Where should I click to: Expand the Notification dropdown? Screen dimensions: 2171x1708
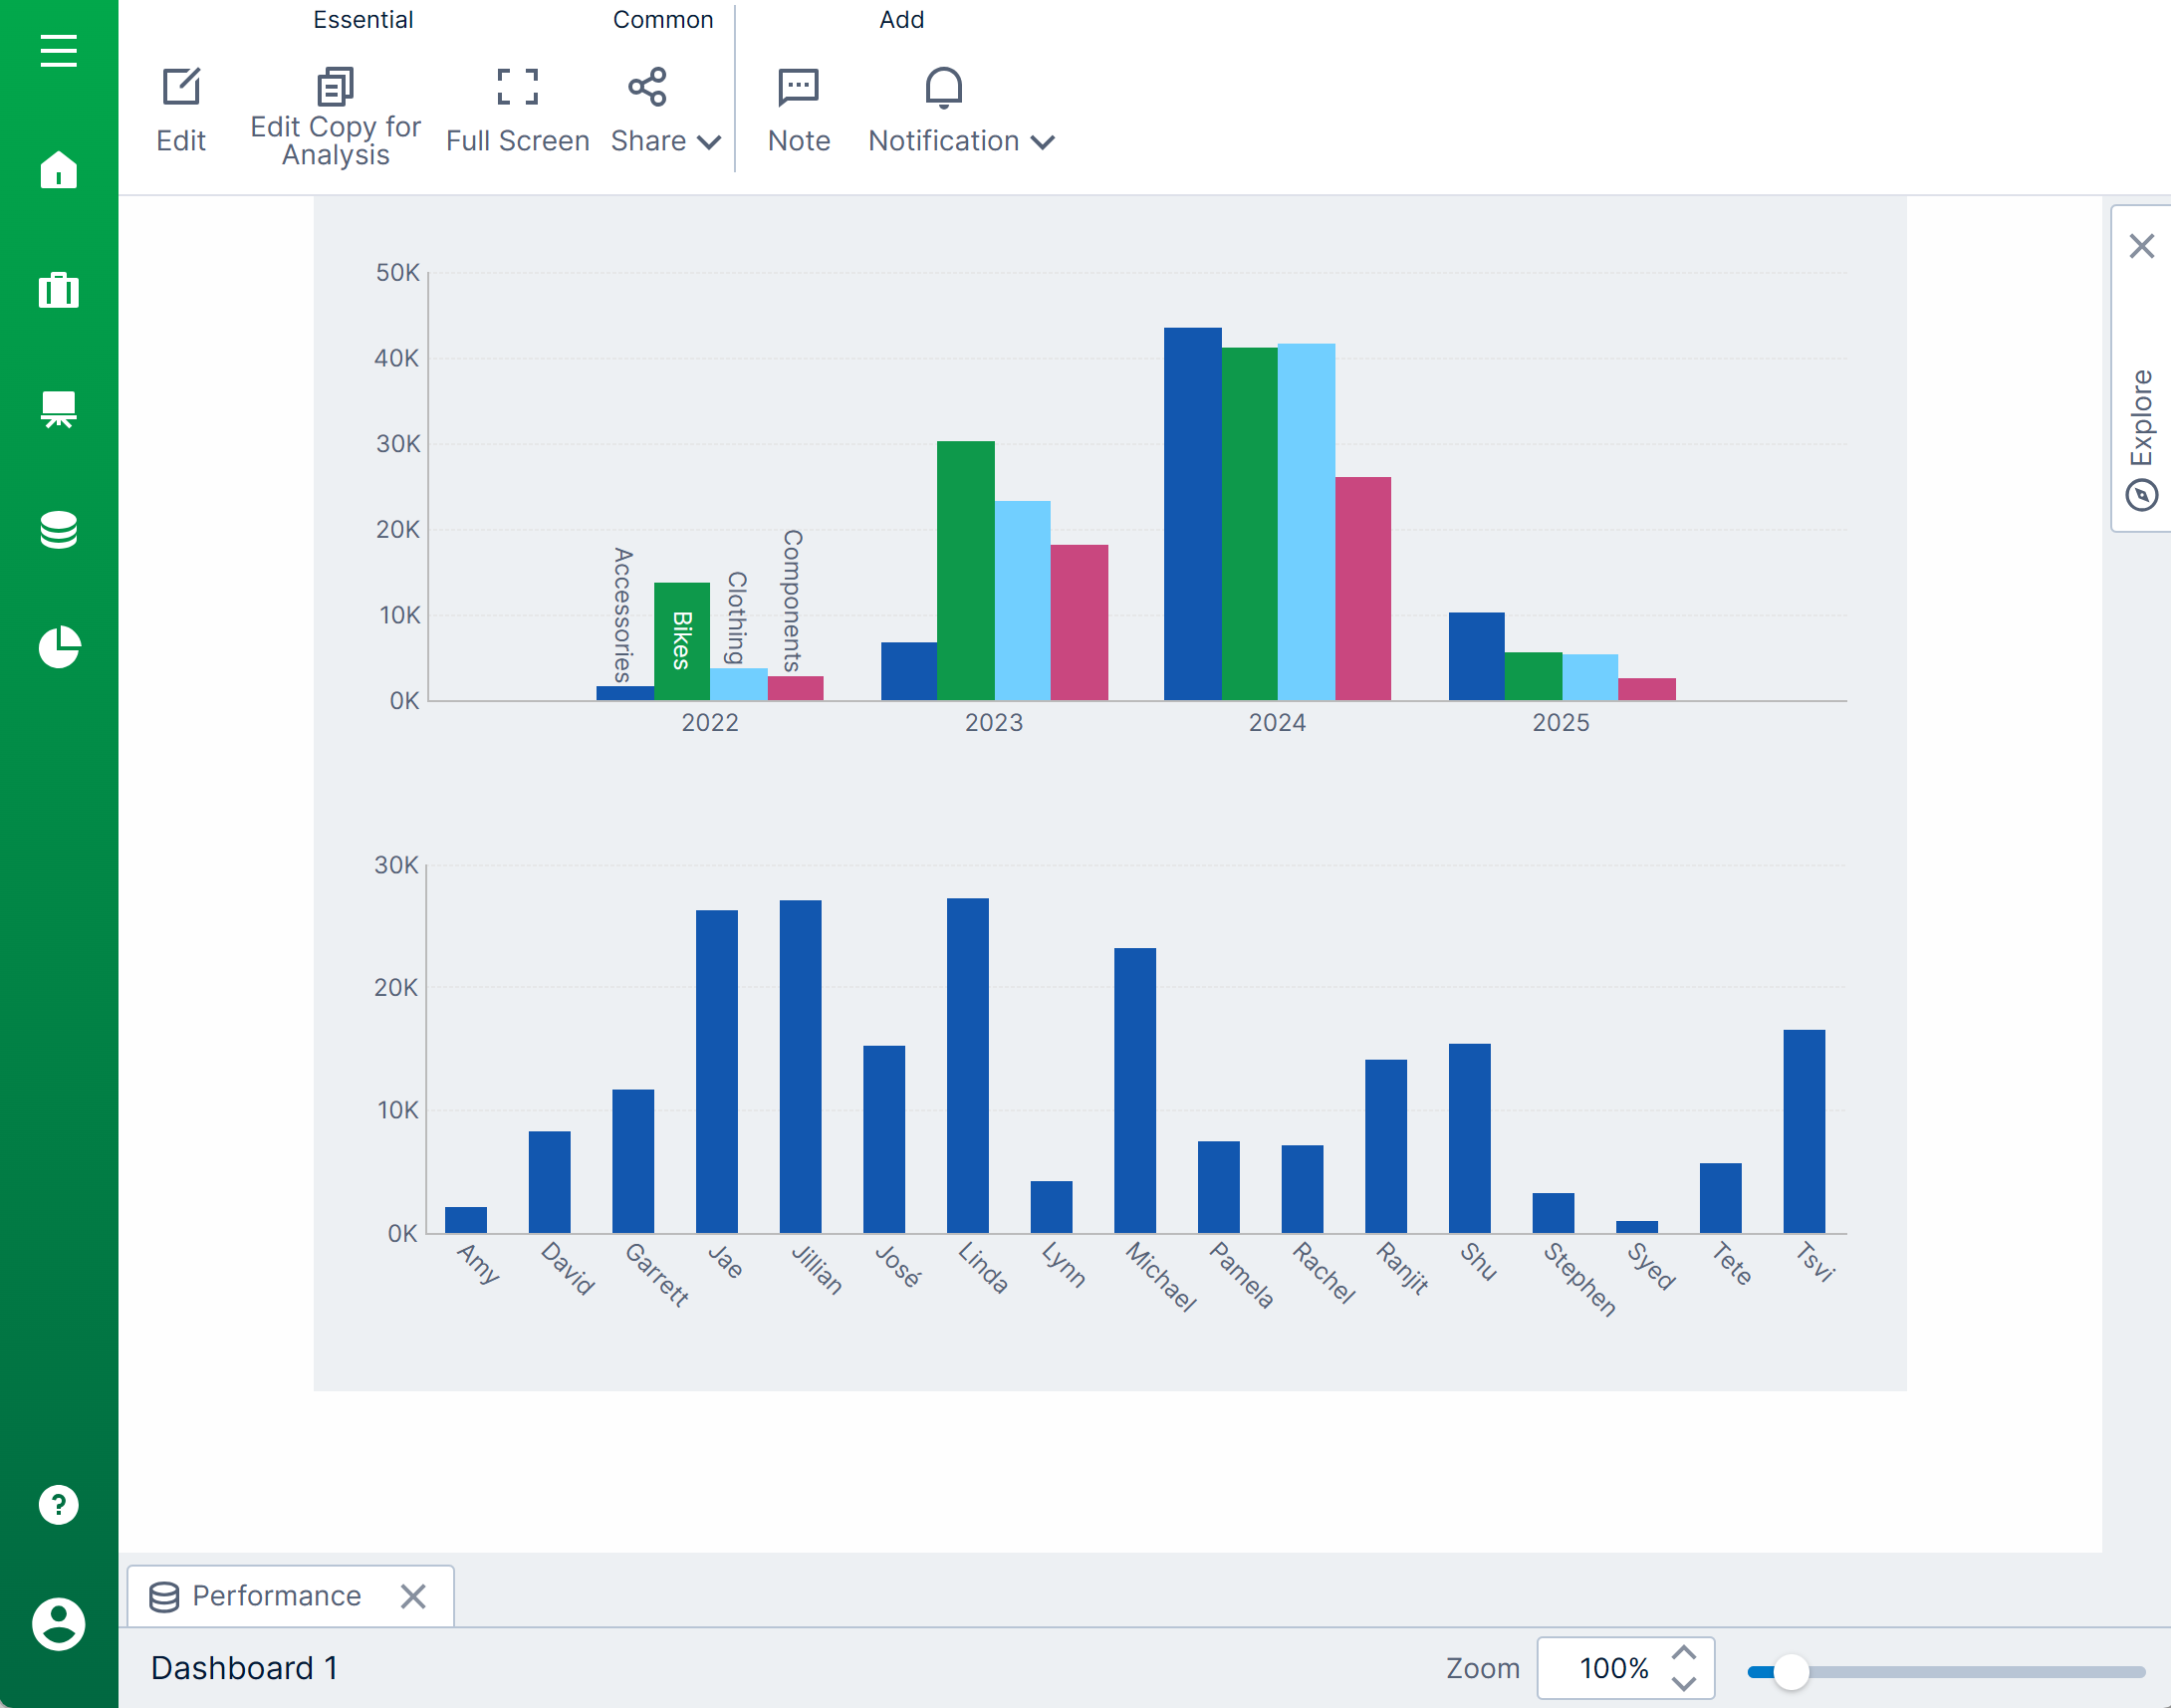click(x=960, y=110)
